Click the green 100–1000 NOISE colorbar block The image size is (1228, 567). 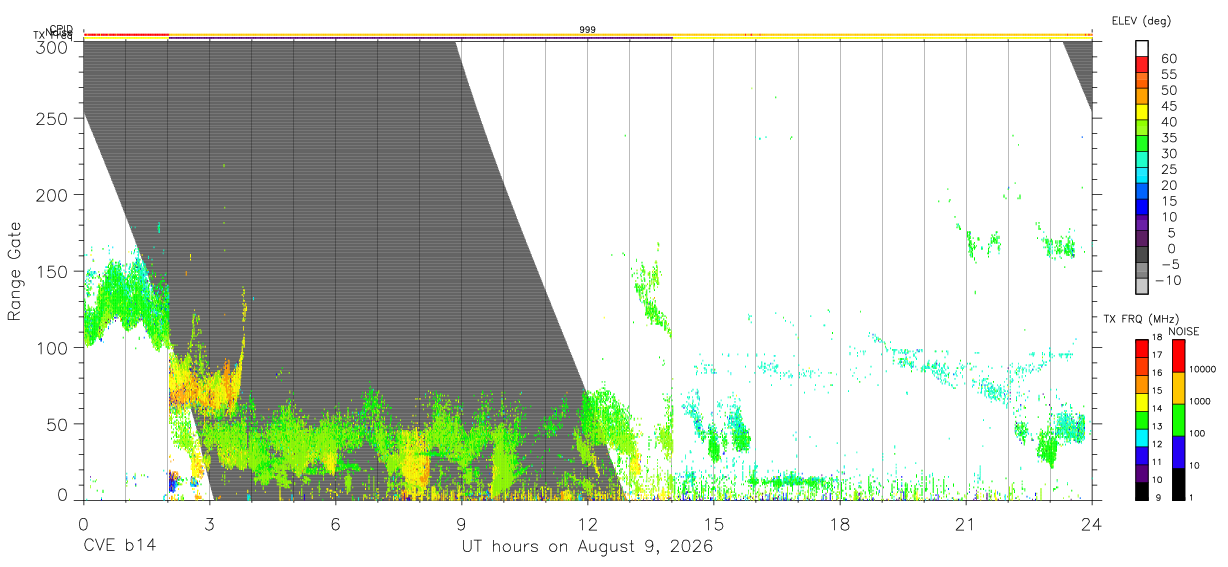point(1177,419)
